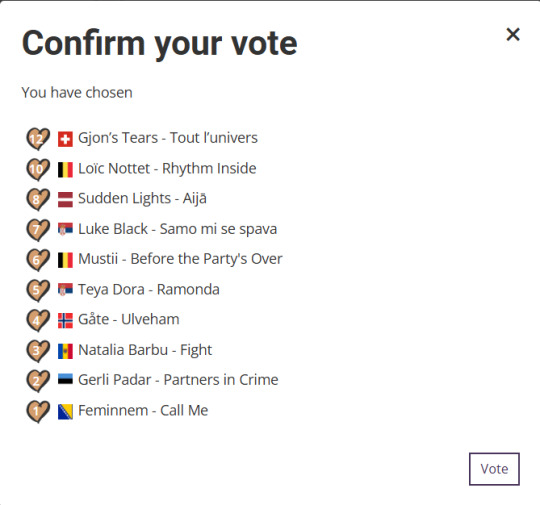This screenshot has width=540, height=505.
Task: Select the Gjon's Tears - Tout l'univers entry
Action: click(168, 138)
